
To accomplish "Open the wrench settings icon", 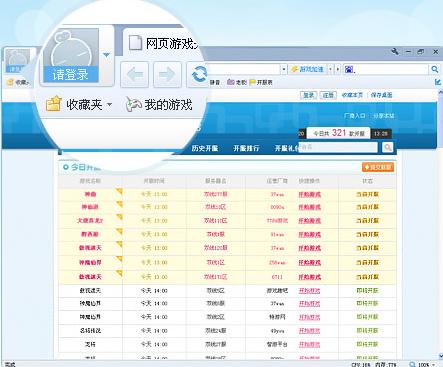I will tap(395, 52).
